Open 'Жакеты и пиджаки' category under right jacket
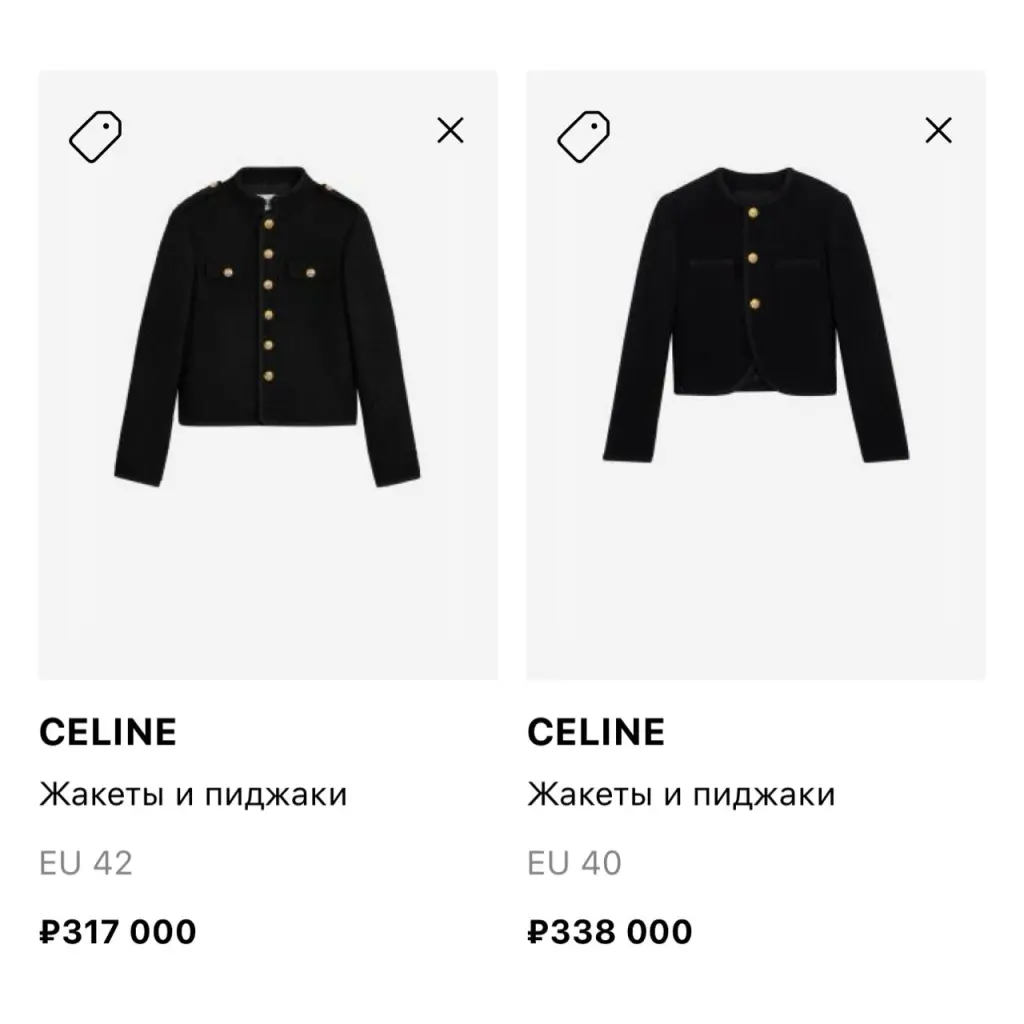Image resolution: width=1024 pixels, height=1024 pixels. (x=680, y=795)
